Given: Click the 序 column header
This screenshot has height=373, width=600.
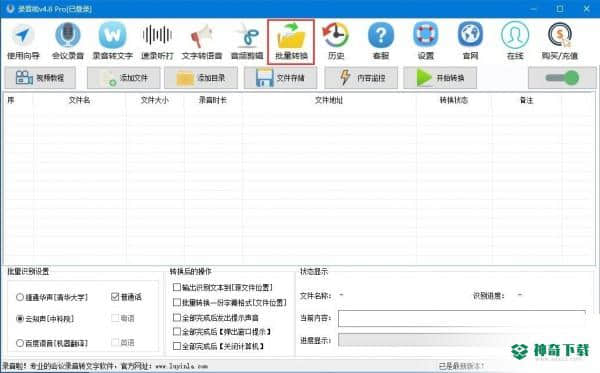Looking at the screenshot, I should [18, 100].
